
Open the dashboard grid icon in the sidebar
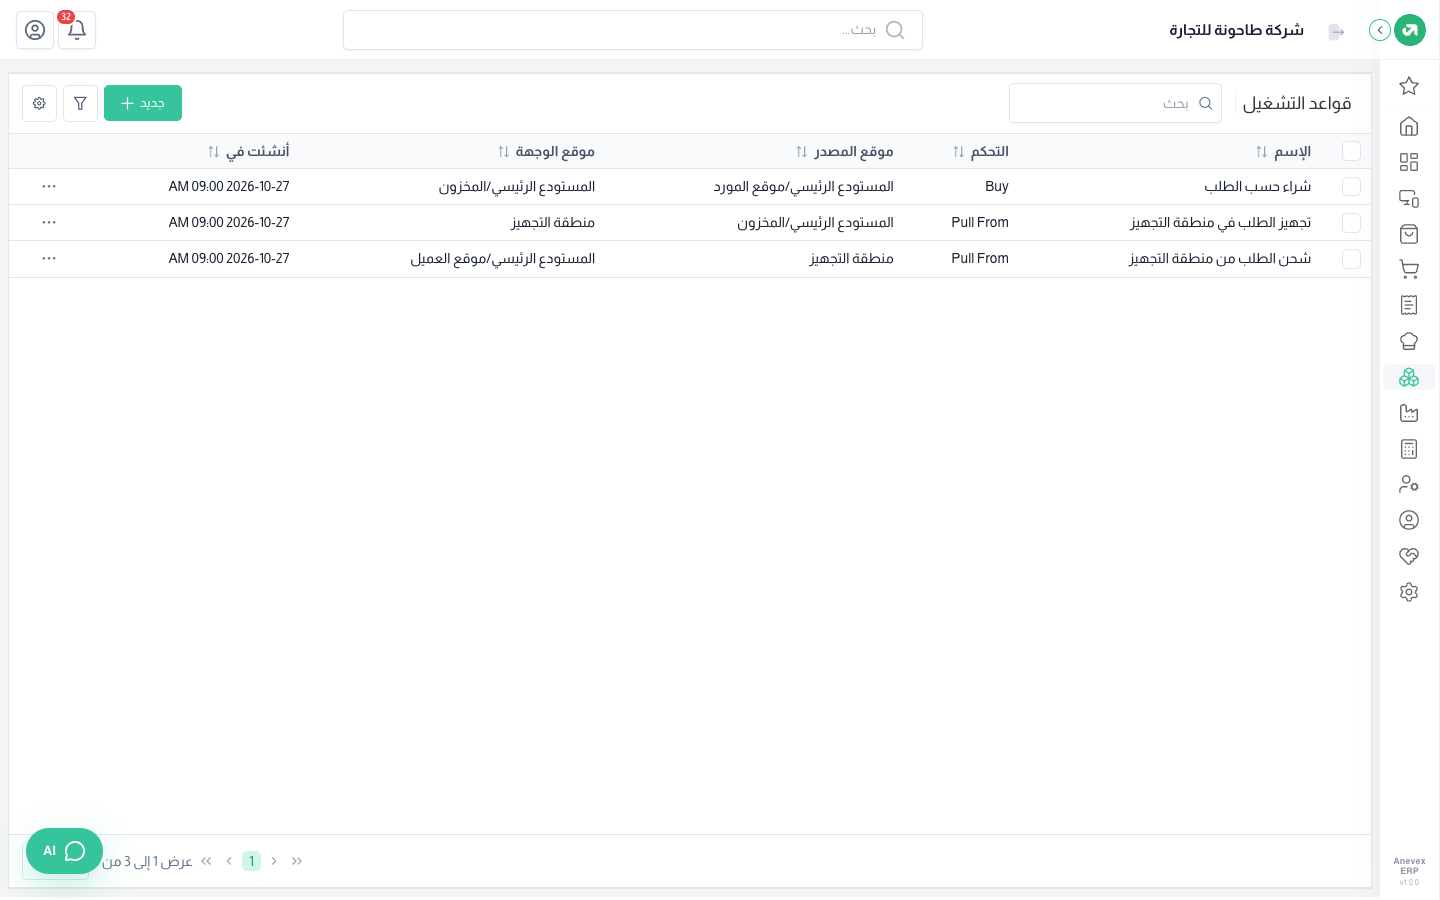(1409, 162)
